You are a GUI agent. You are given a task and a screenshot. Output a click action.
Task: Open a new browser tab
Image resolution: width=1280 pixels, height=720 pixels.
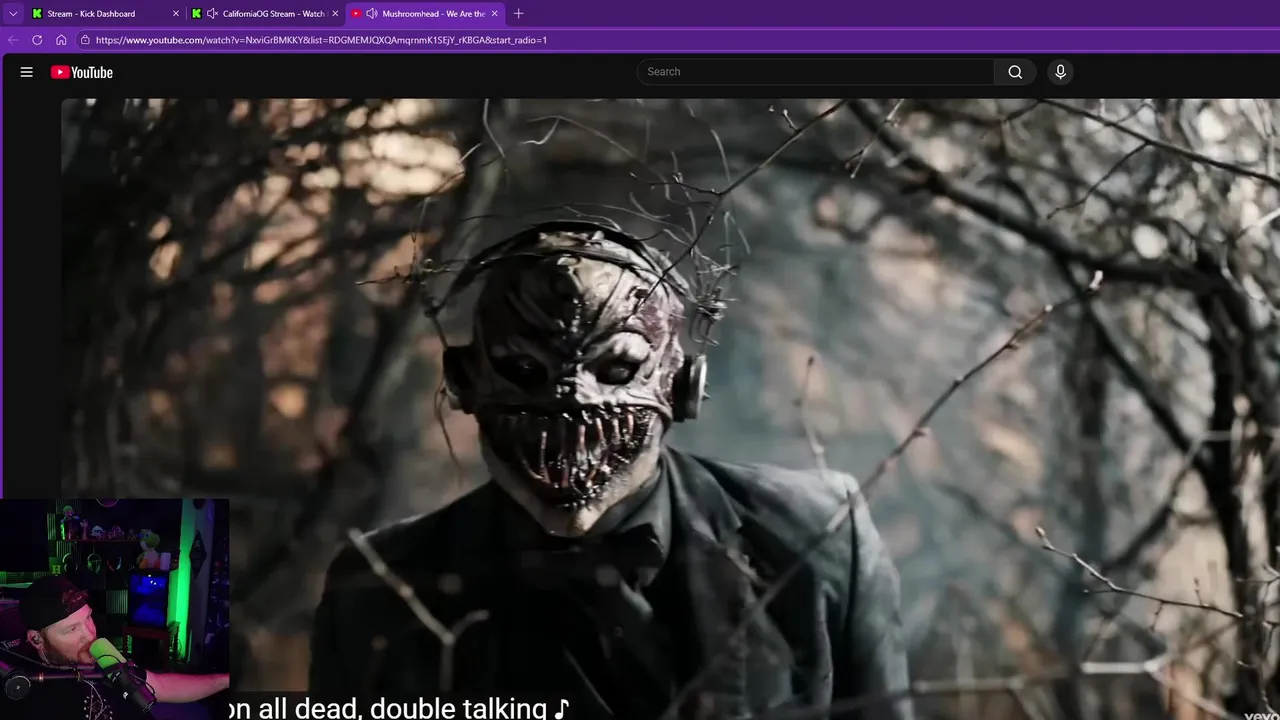(x=518, y=14)
